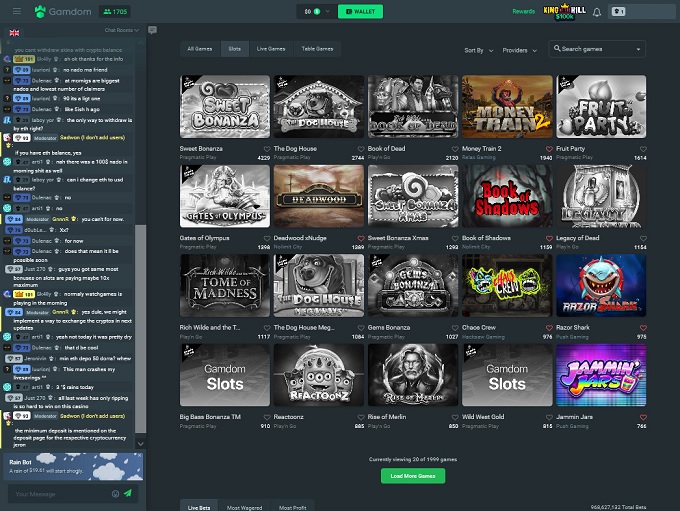Viewport: 680px width, 511px height.
Task: Open the search games dropdown arrow
Action: point(638,49)
